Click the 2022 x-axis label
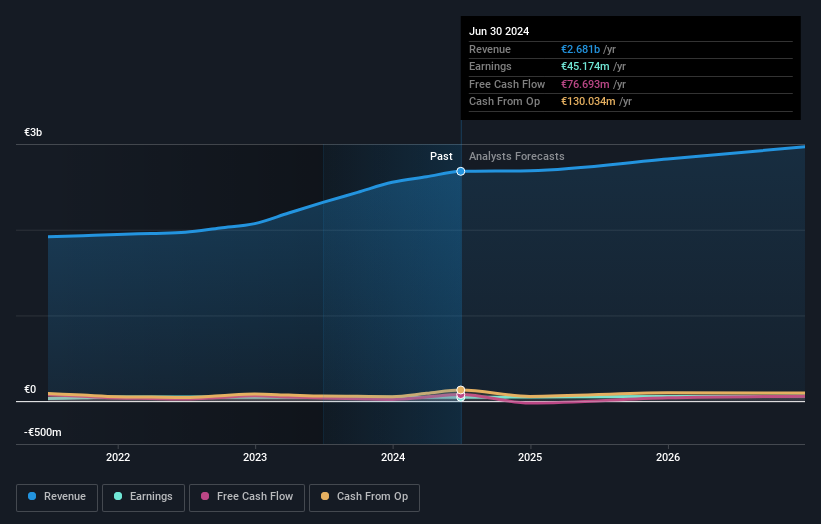This screenshot has width=821, height=524. click(118, 457)
